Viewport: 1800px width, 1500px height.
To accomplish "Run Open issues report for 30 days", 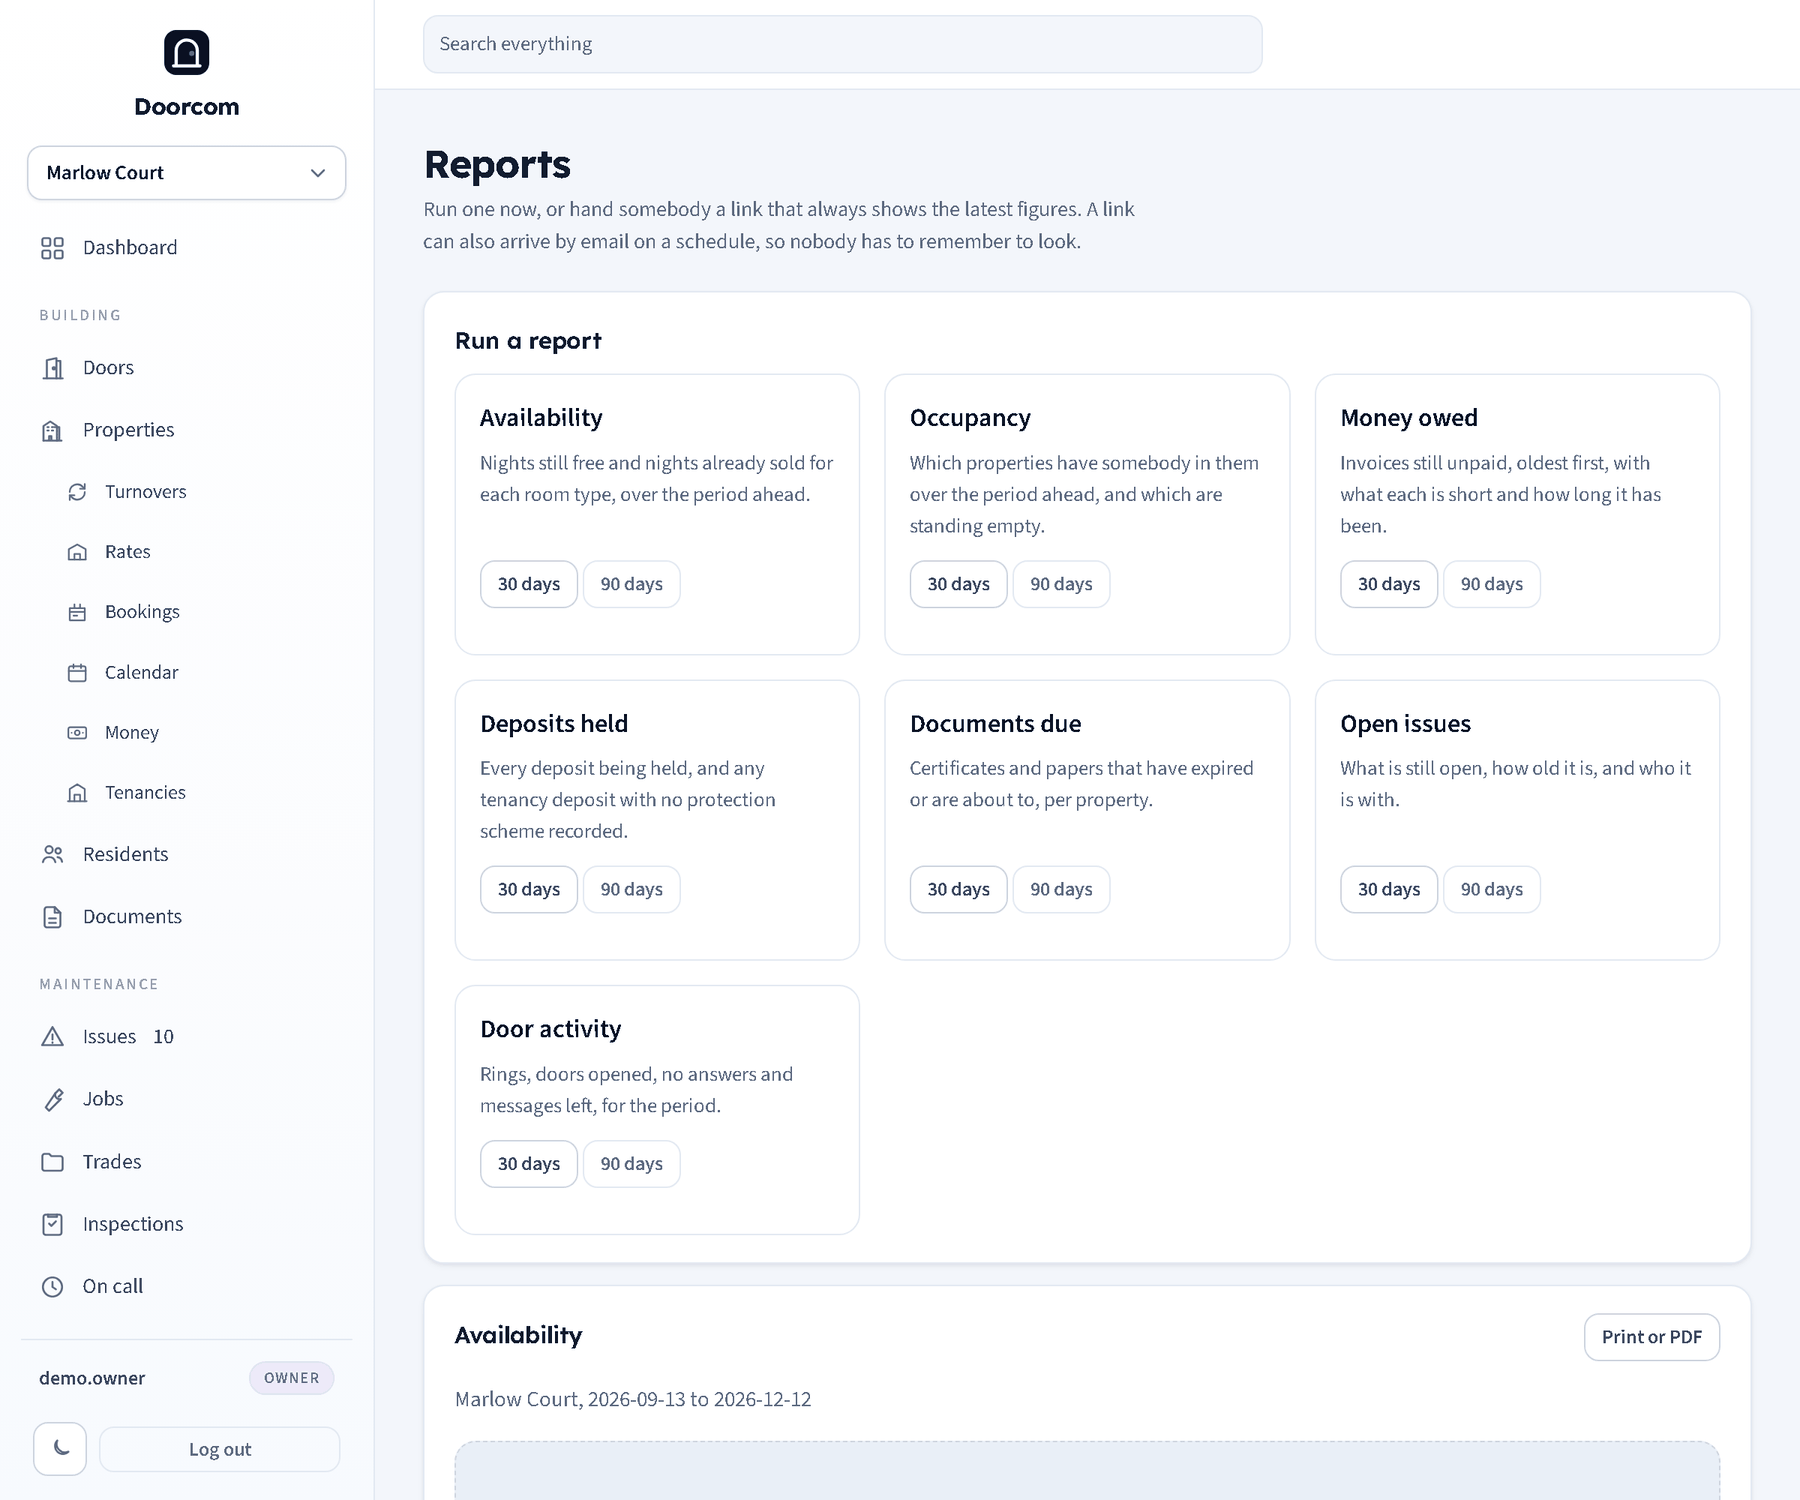I will [x=1389, y=890].
